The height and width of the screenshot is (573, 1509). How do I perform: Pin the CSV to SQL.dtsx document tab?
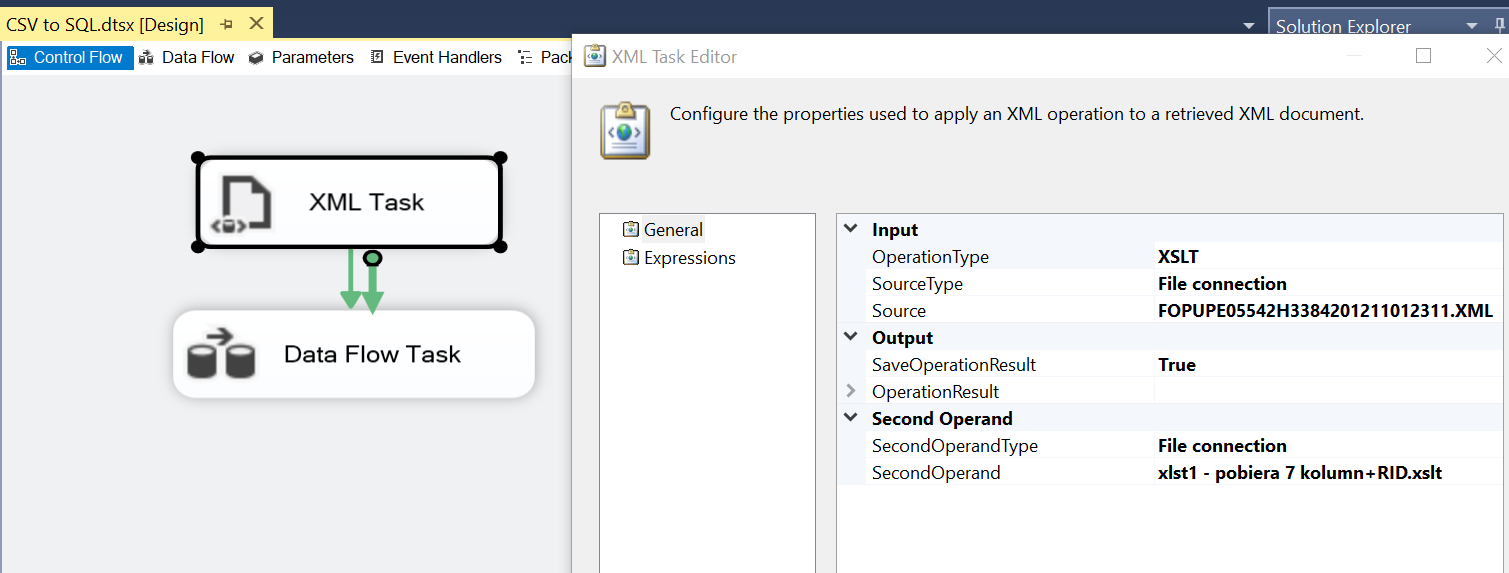[x=226, y=24]
